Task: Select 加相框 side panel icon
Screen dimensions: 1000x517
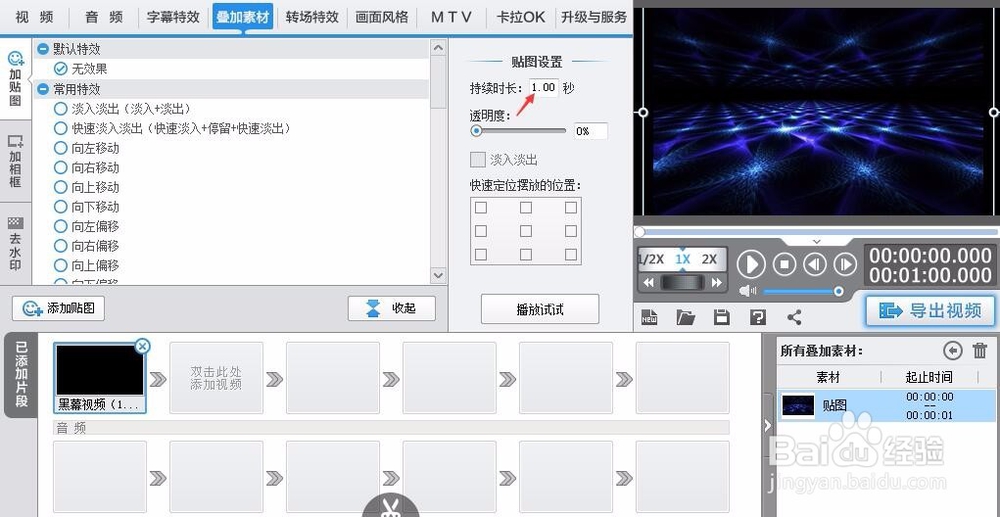Action: 15,161
